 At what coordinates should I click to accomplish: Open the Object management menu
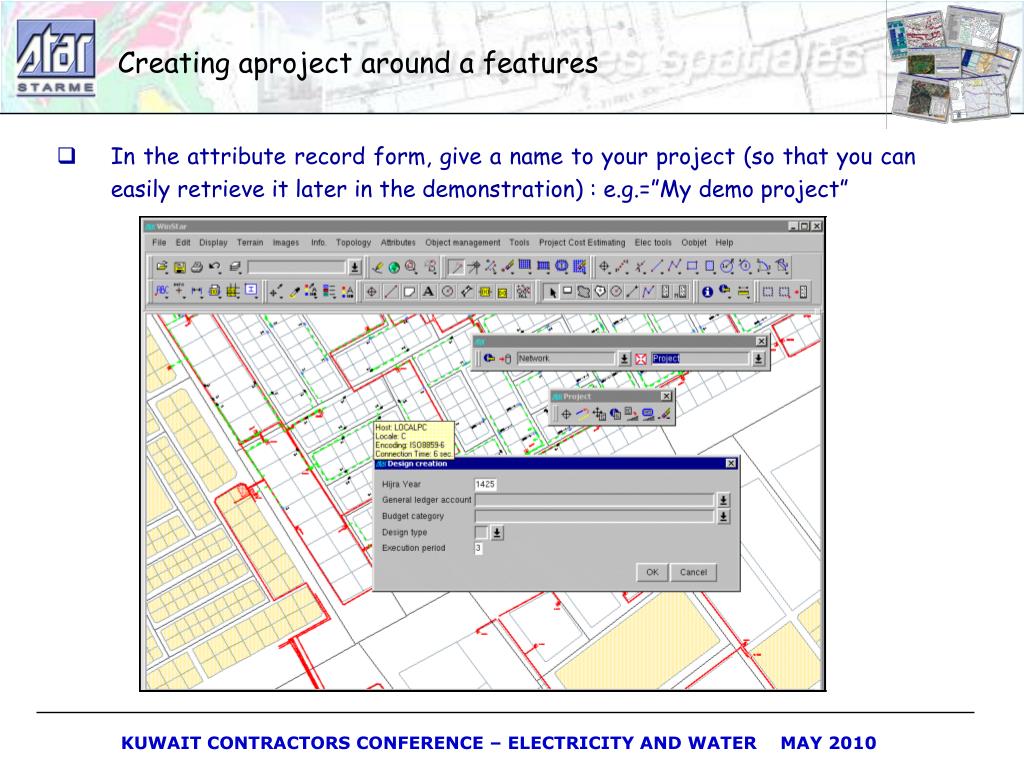[x=463, y=242]
